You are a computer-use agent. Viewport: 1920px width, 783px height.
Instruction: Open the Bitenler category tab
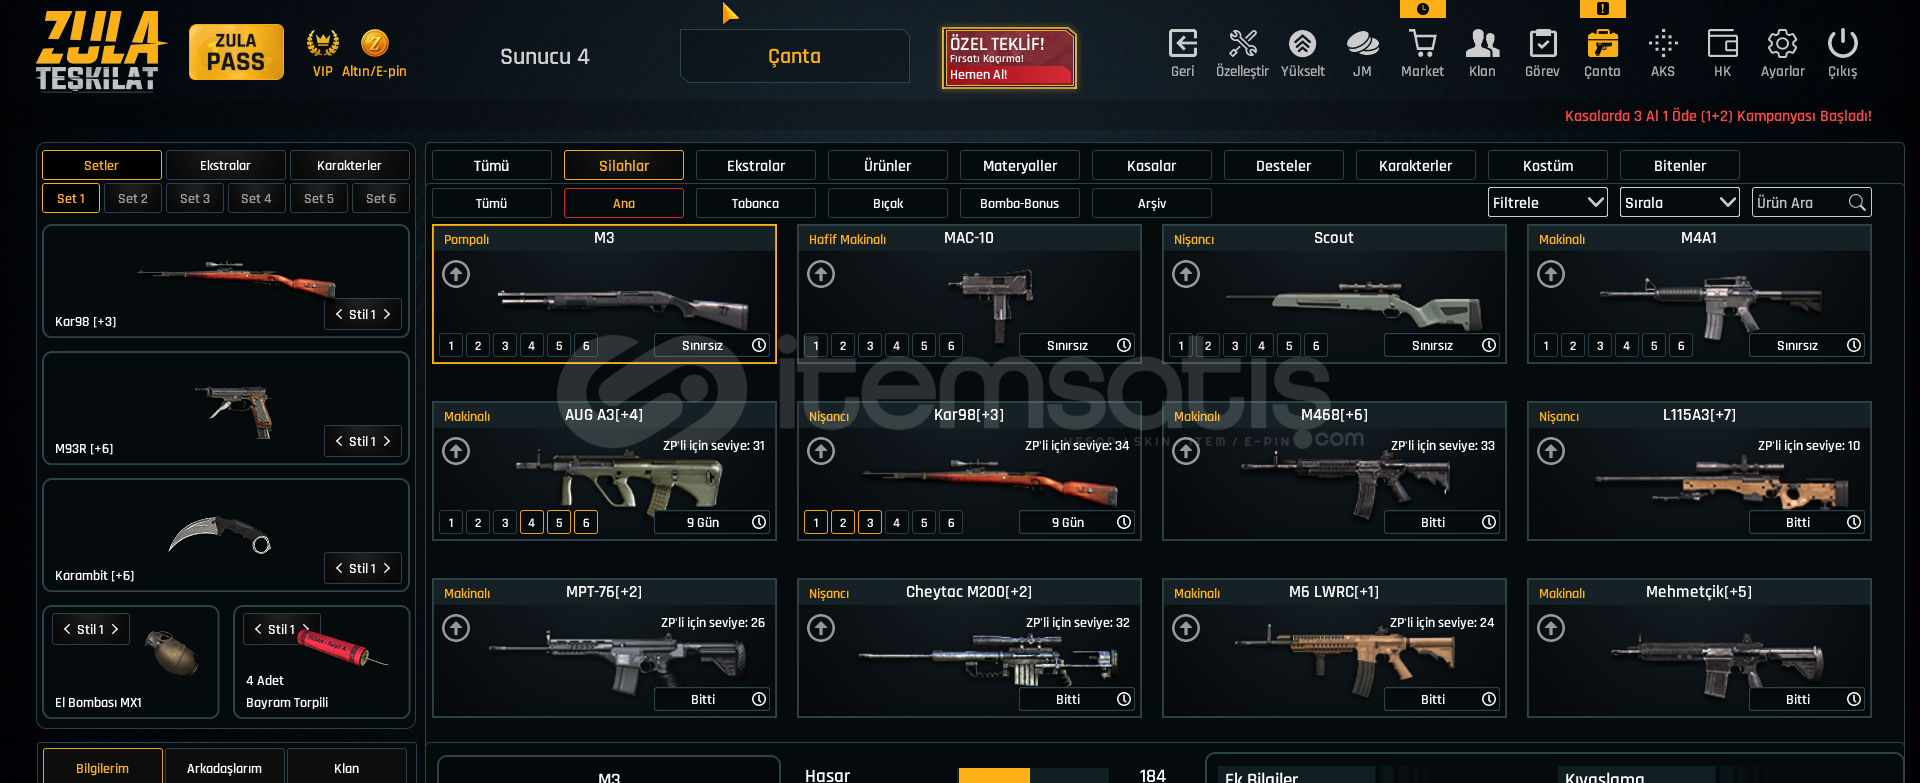click(x=1680, y=165)
